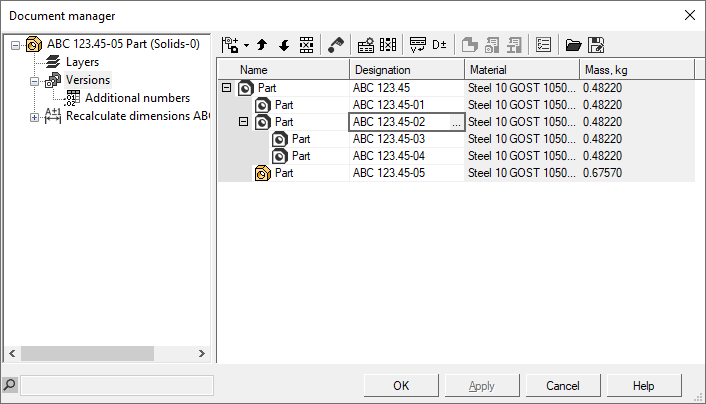This screenshot has height=404, width=706.
Task: Click the move up arrow in toolbar
Action: tap(262, 45)
